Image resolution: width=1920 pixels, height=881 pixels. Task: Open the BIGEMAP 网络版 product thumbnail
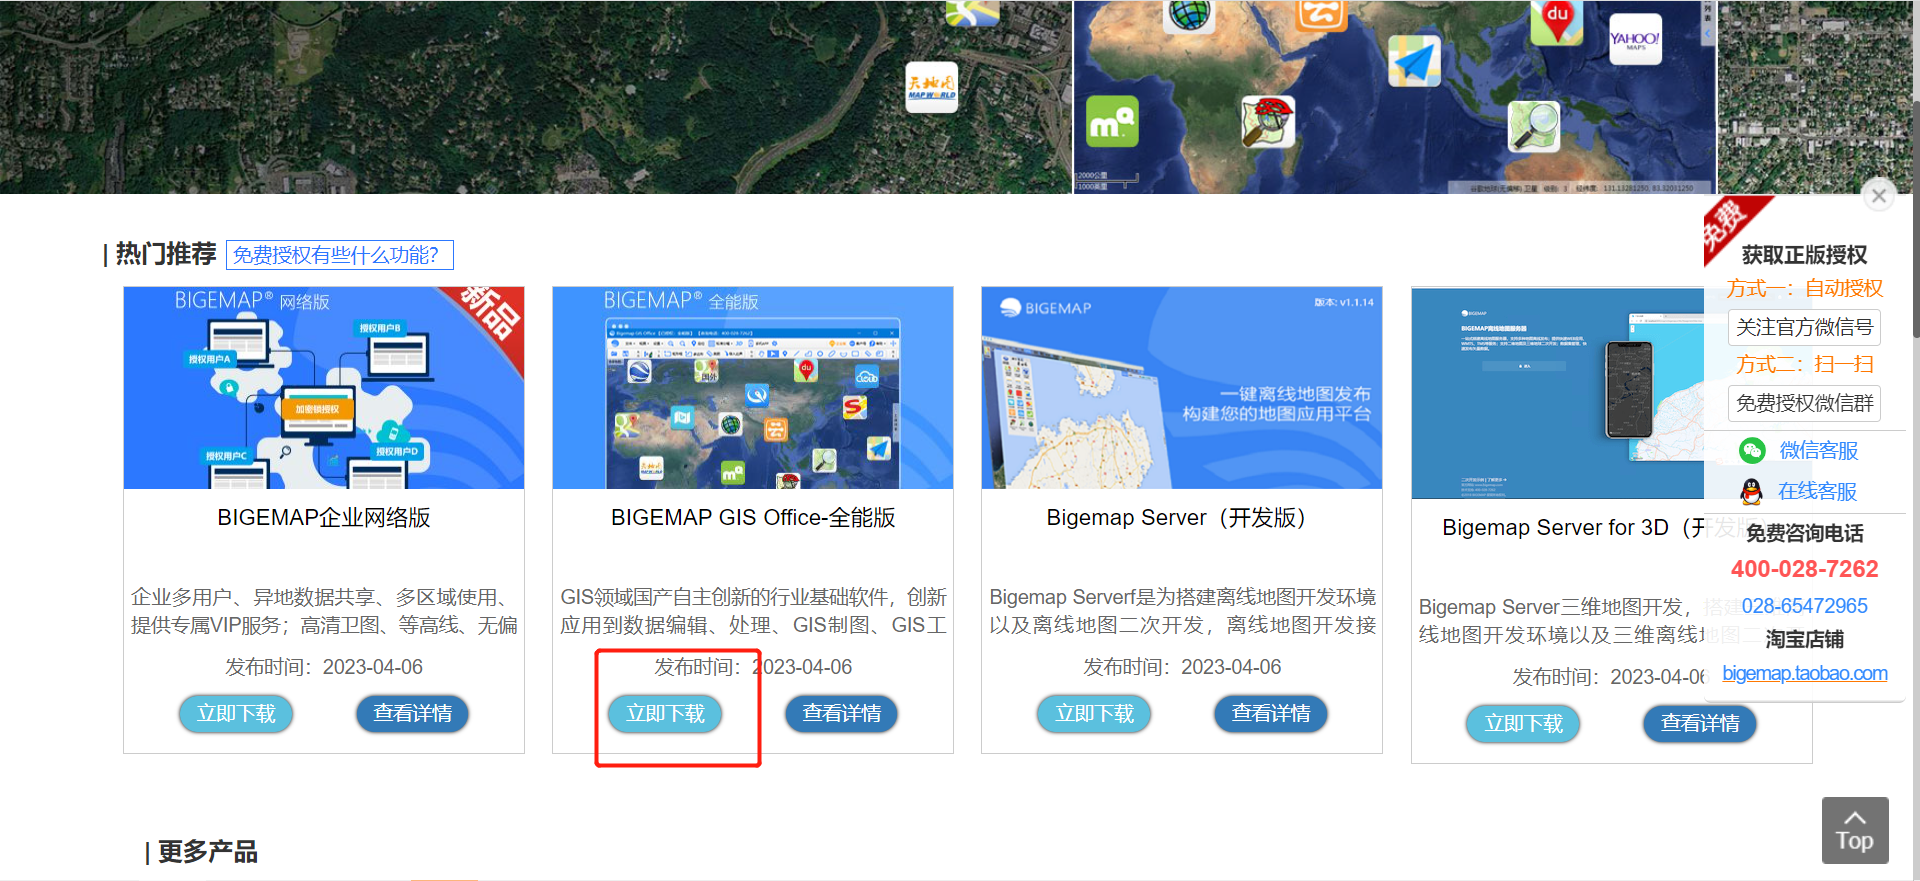tap(323, 388)
